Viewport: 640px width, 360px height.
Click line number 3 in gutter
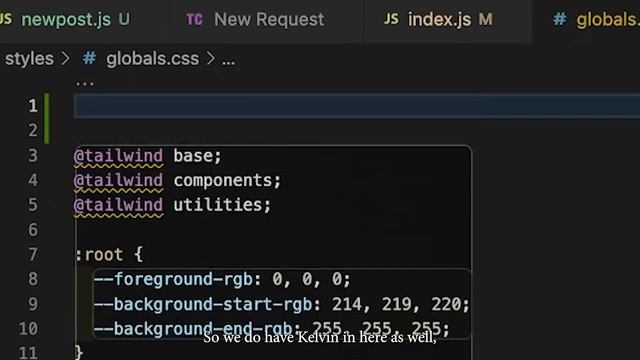pyautogui.click(x=33, y=156)
